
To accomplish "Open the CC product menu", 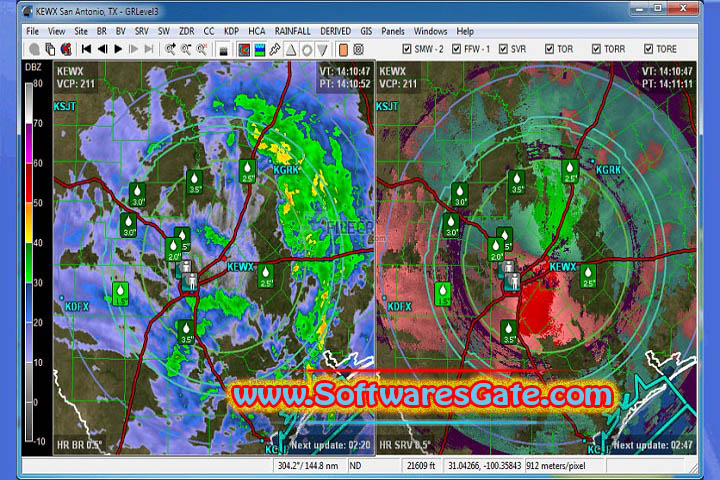I will pyautogui.click(x=208, y=31).
